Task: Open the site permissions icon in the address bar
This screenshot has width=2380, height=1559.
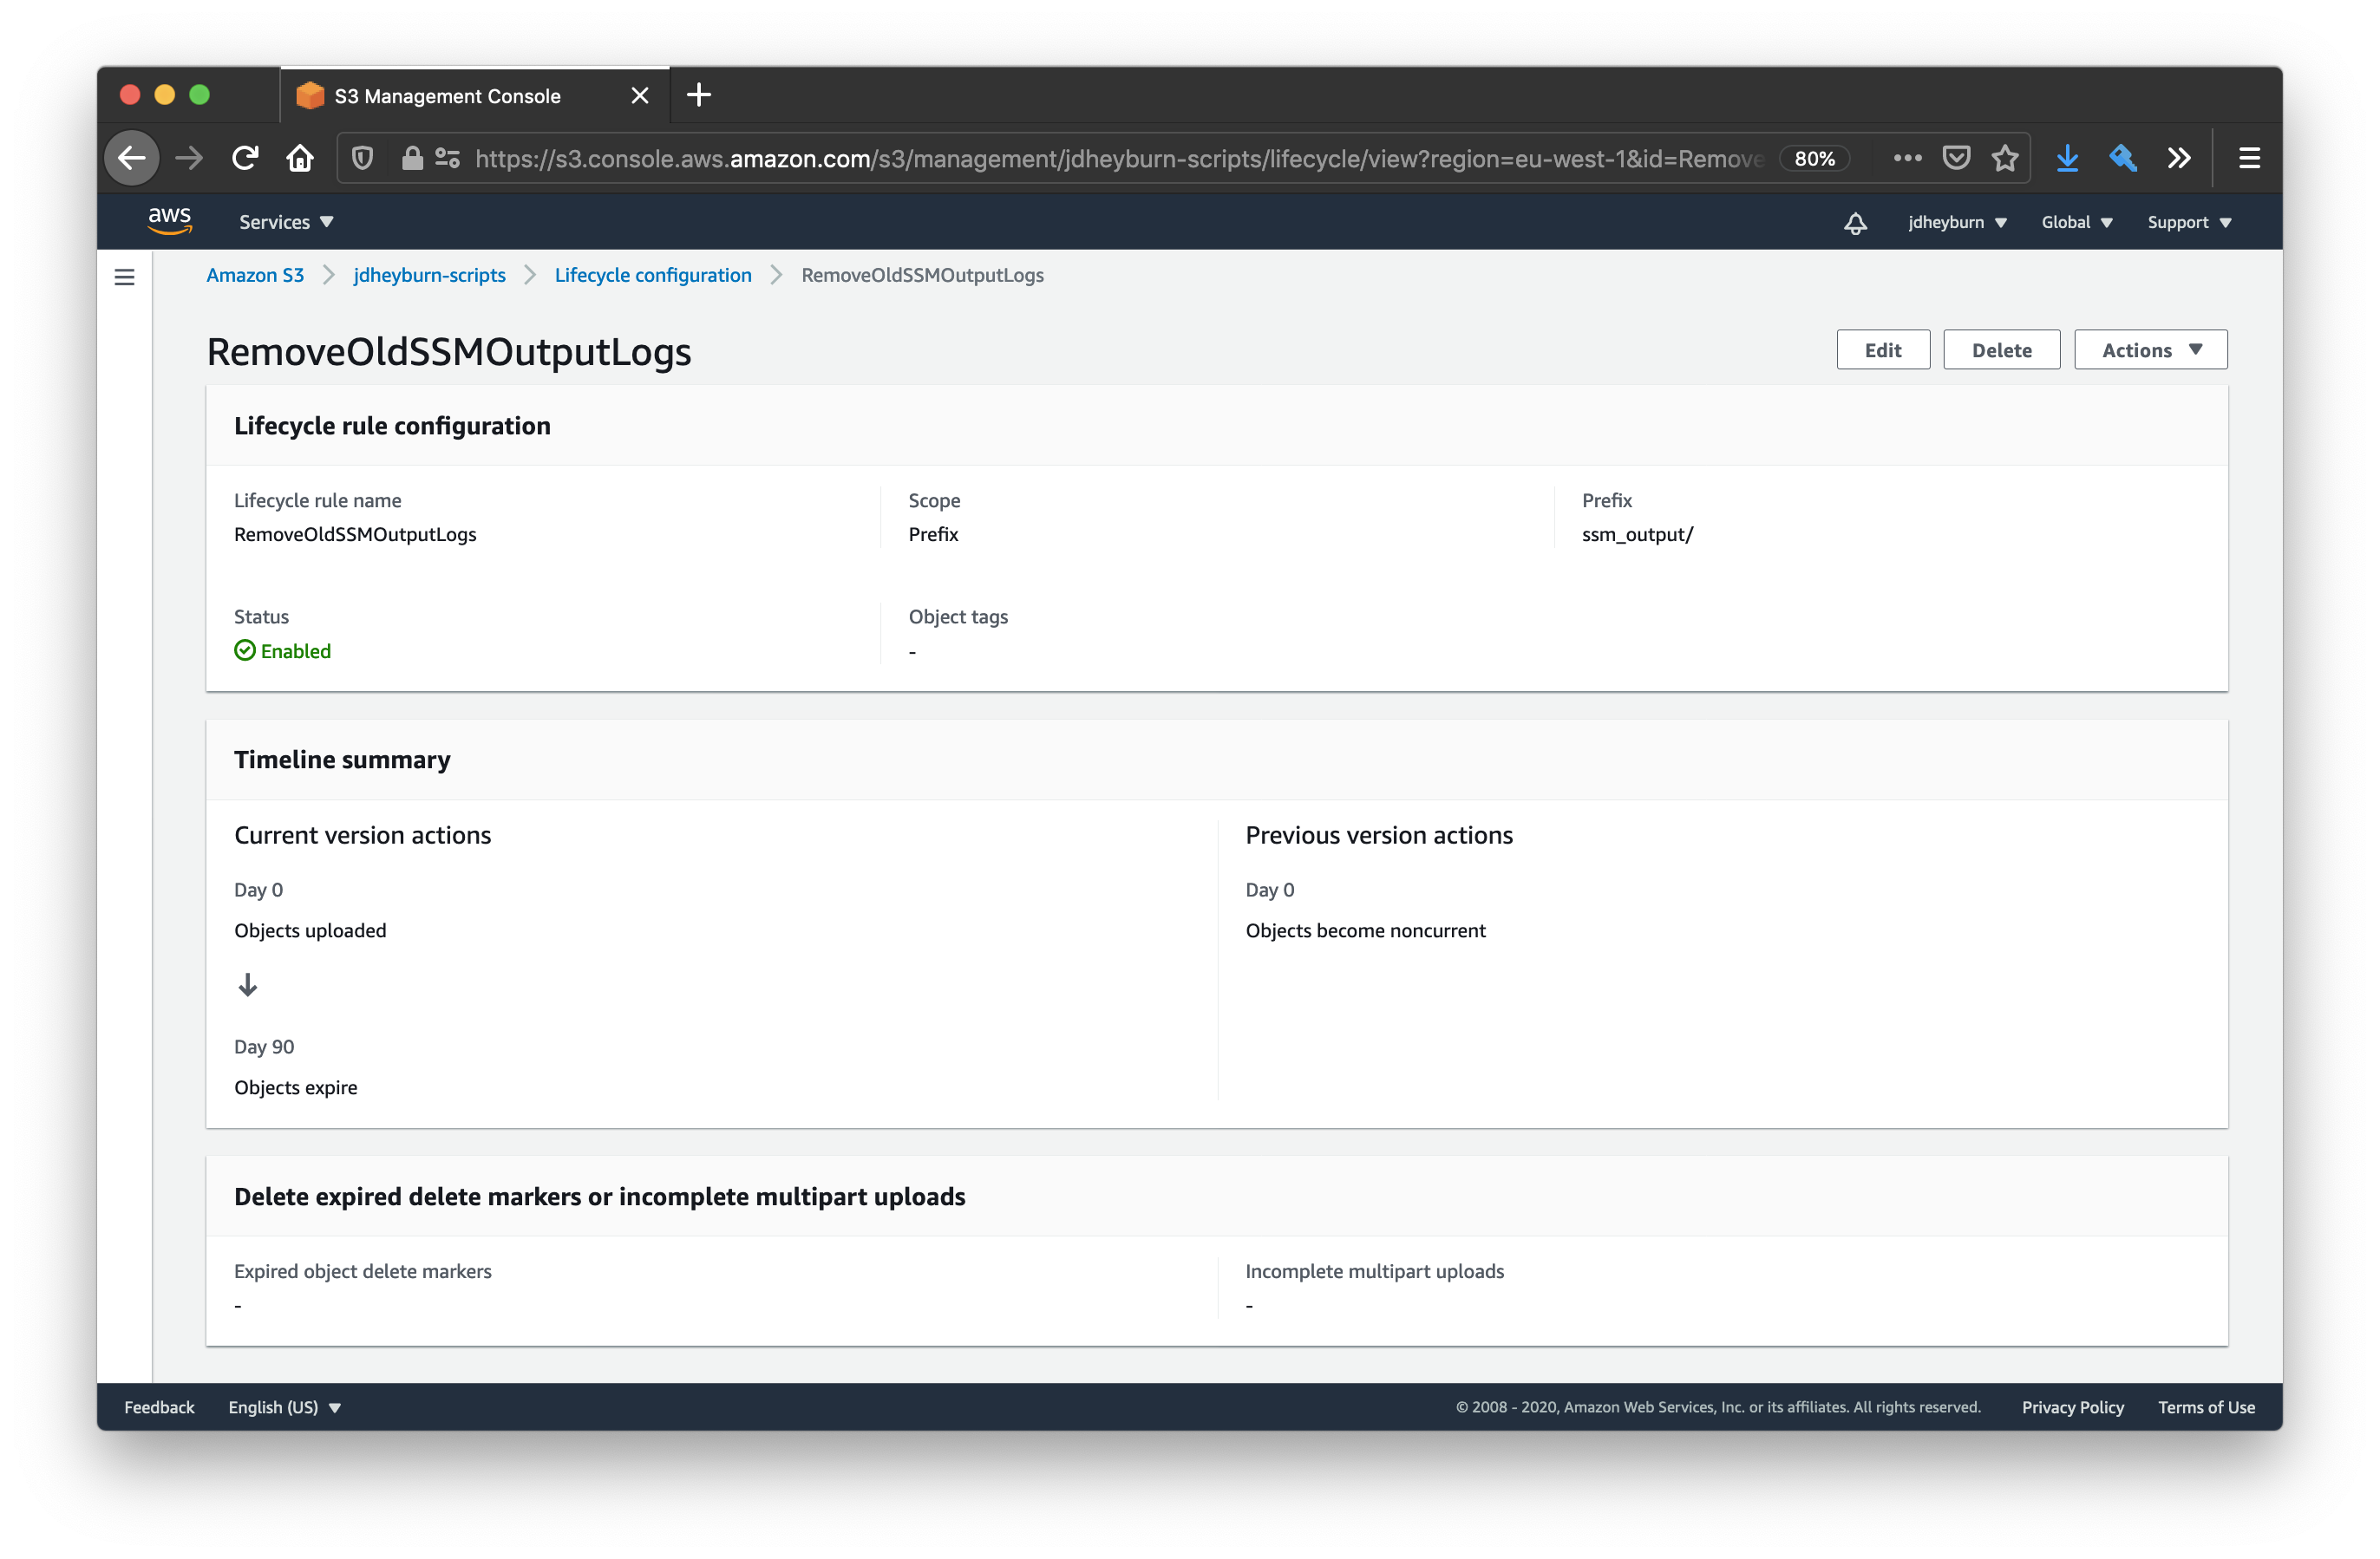Action: pos(447,158)
